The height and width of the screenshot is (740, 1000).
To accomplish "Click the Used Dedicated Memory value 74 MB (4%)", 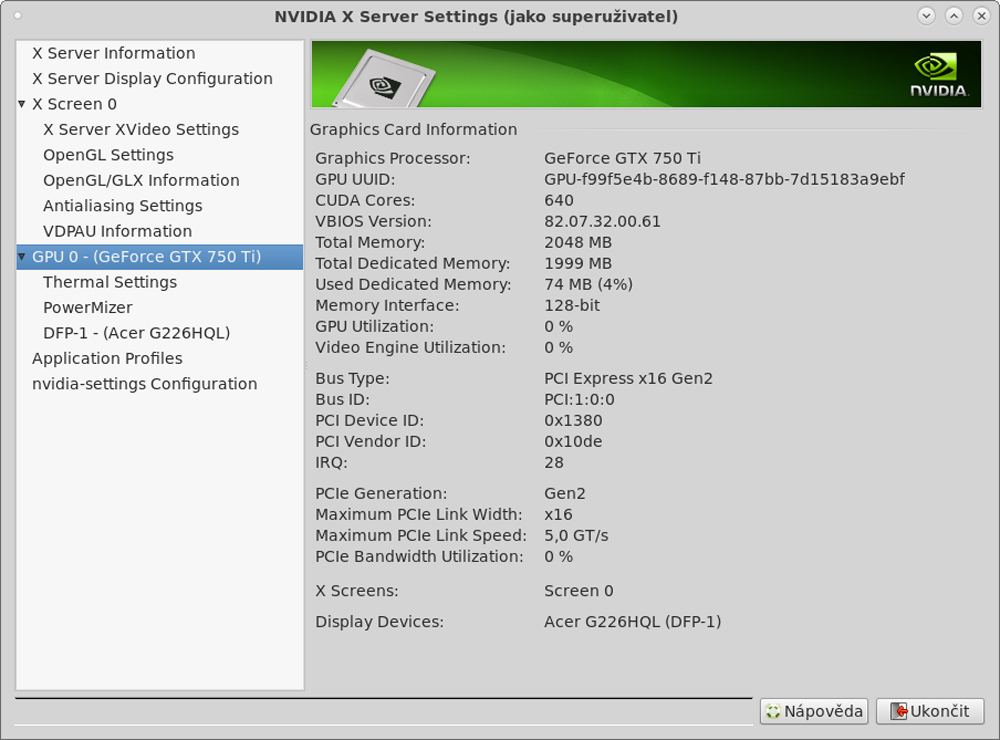I will click(x=589, y=285).
